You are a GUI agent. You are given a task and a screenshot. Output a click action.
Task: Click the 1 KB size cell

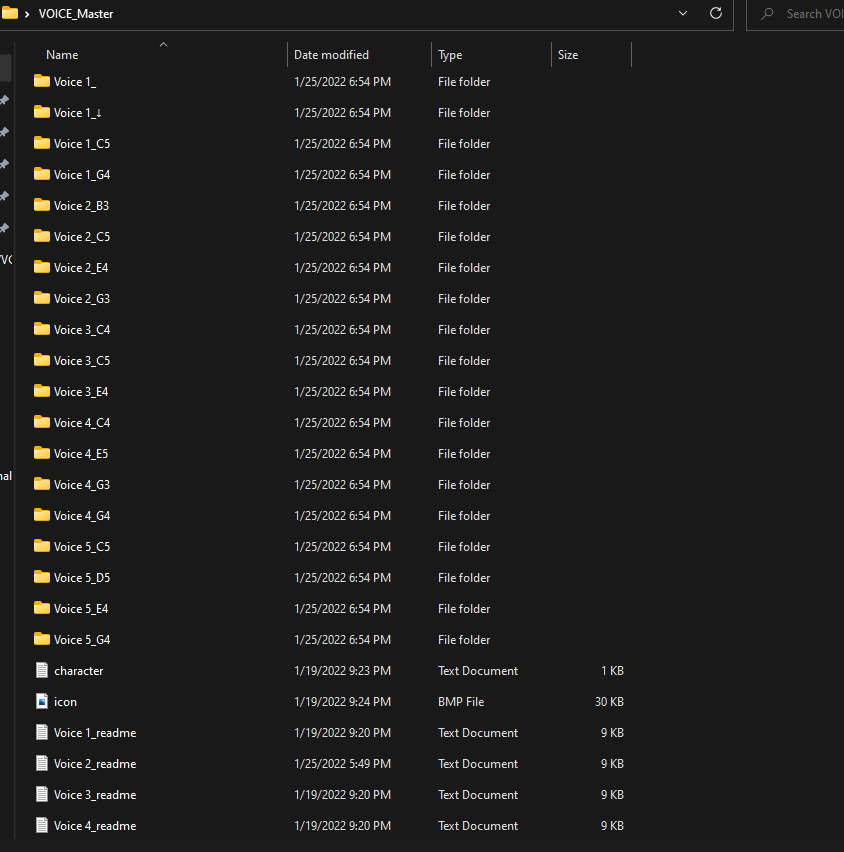point(612,671)
